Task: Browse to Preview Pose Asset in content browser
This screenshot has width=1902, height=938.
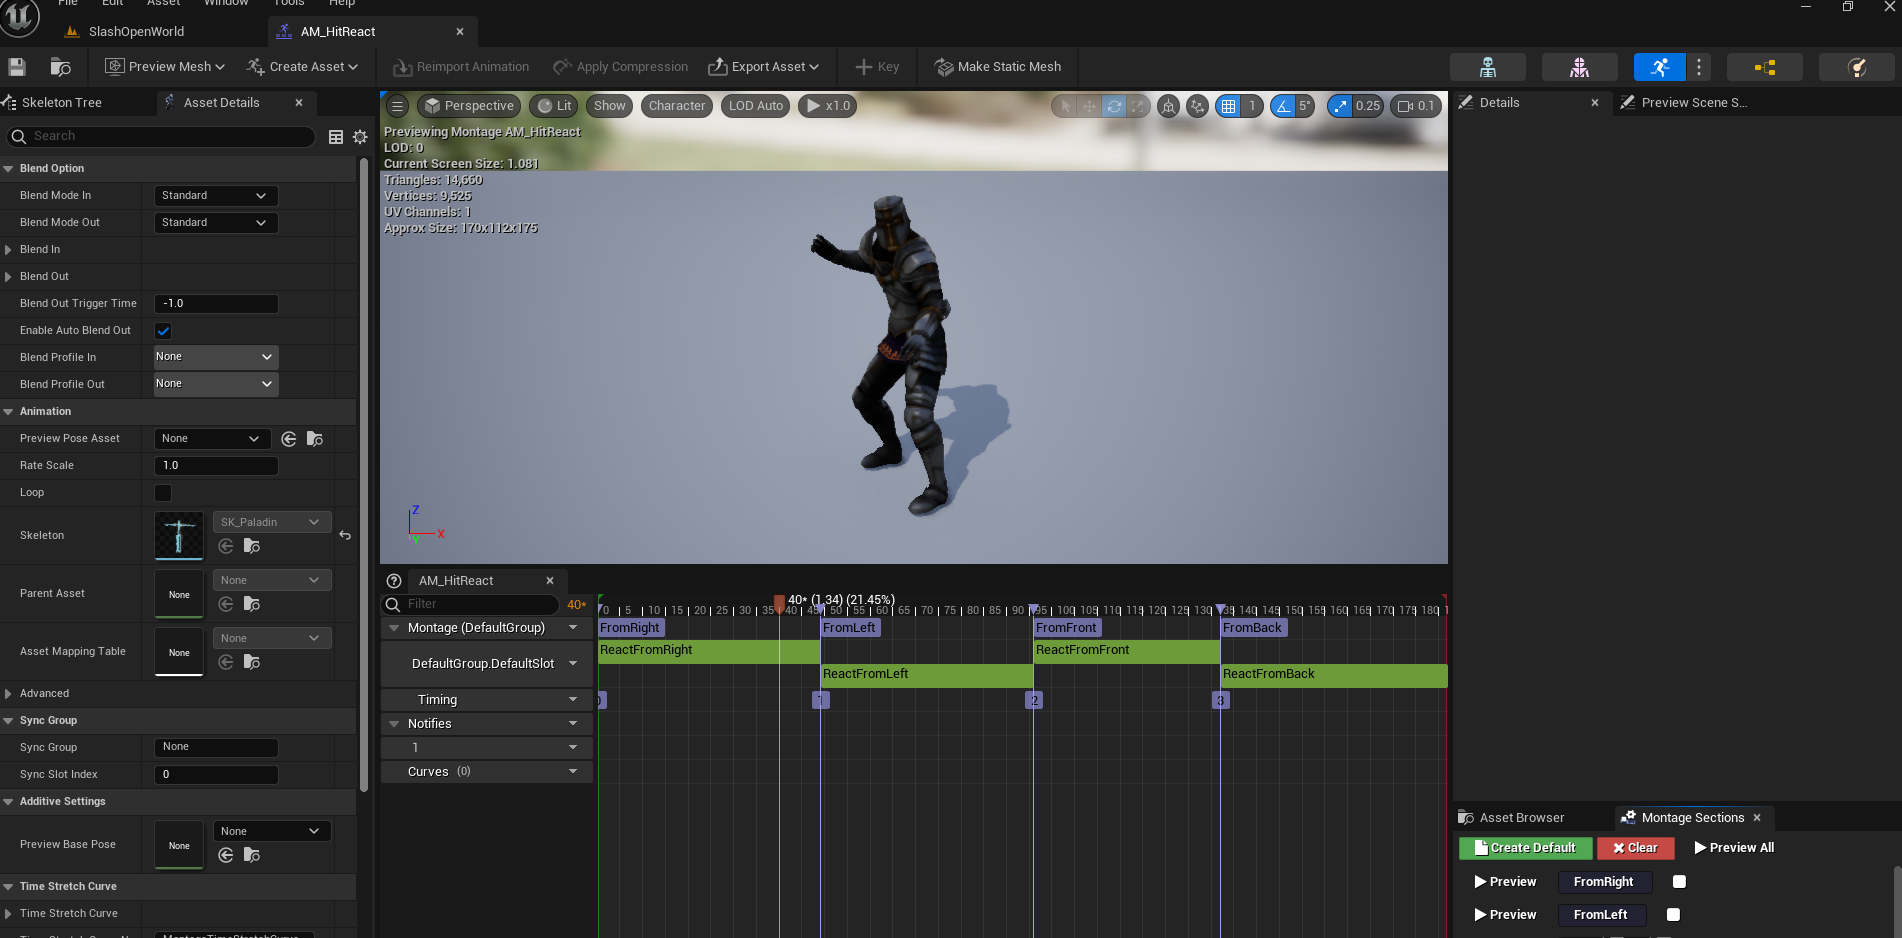Action: click(314, 439)
